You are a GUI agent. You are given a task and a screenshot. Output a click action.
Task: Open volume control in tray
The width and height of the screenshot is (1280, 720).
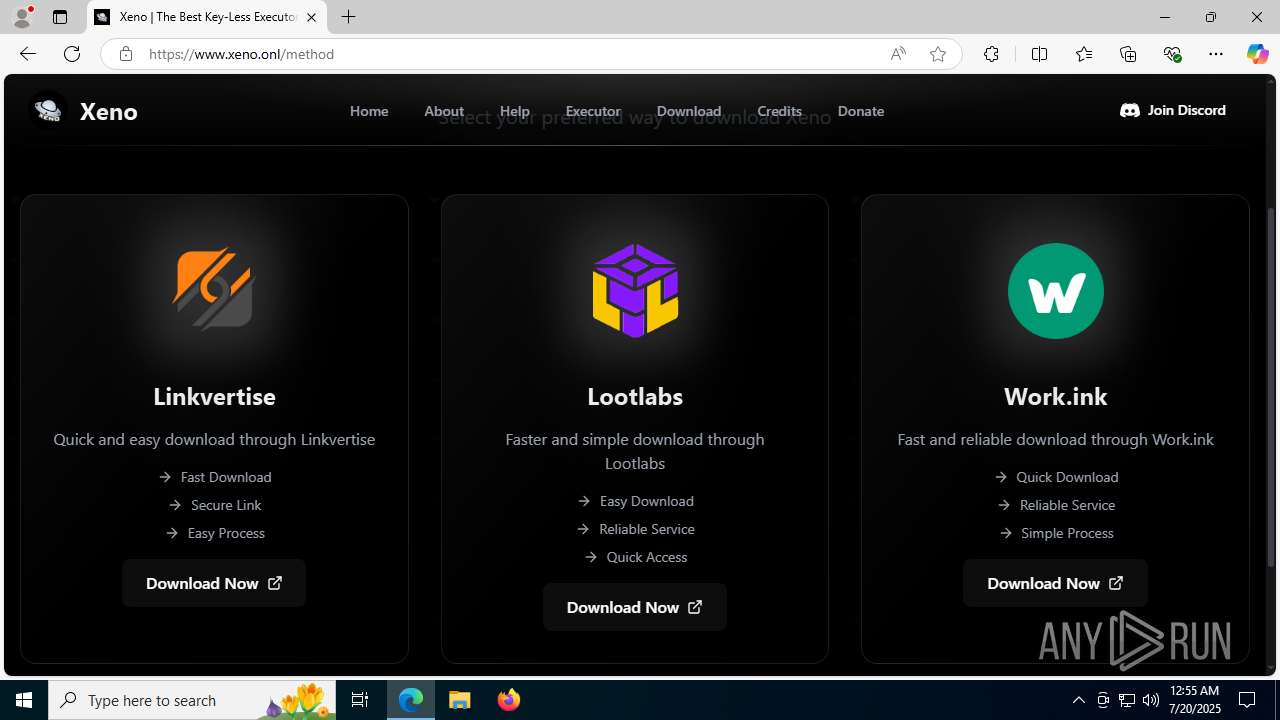coord(1151,700)
